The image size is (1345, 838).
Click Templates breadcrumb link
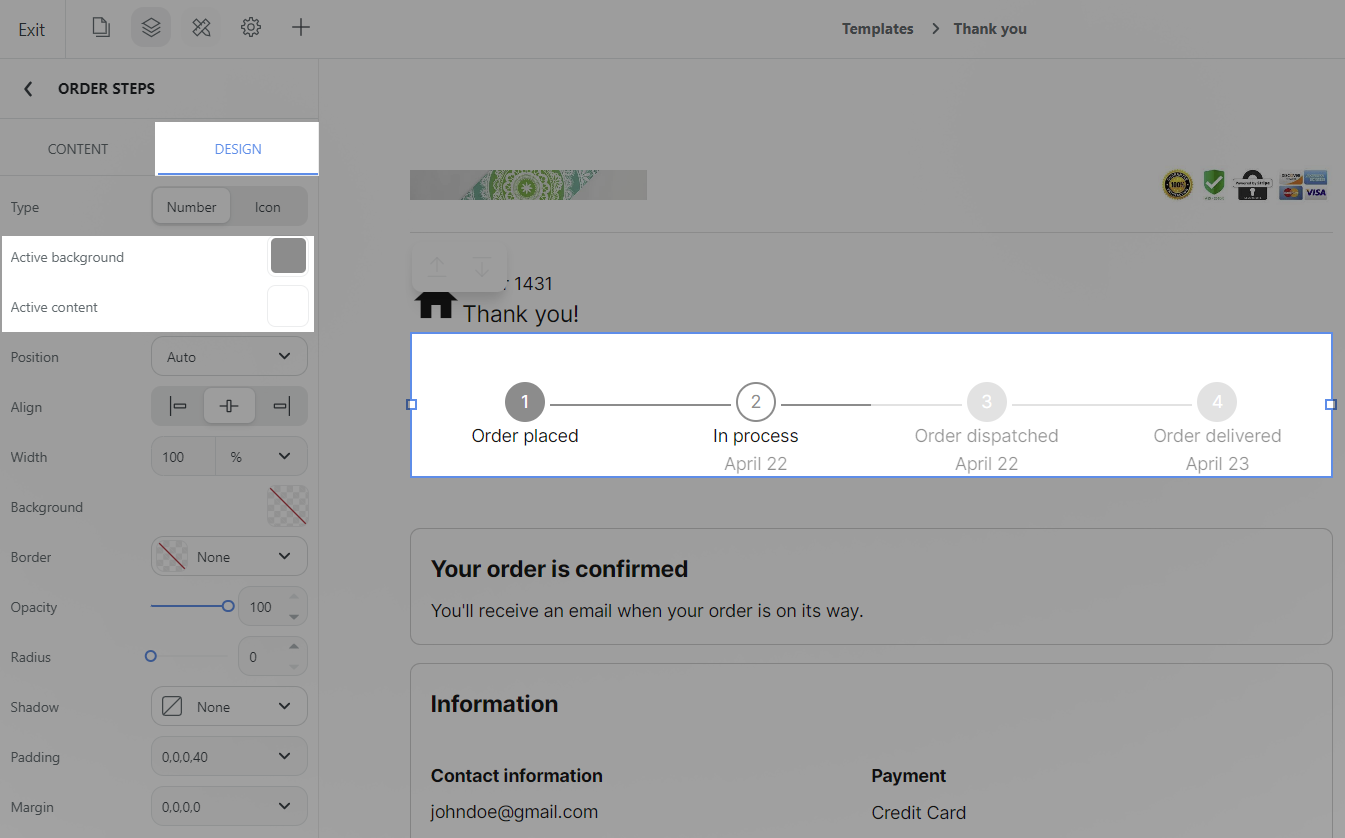(877, 29)
